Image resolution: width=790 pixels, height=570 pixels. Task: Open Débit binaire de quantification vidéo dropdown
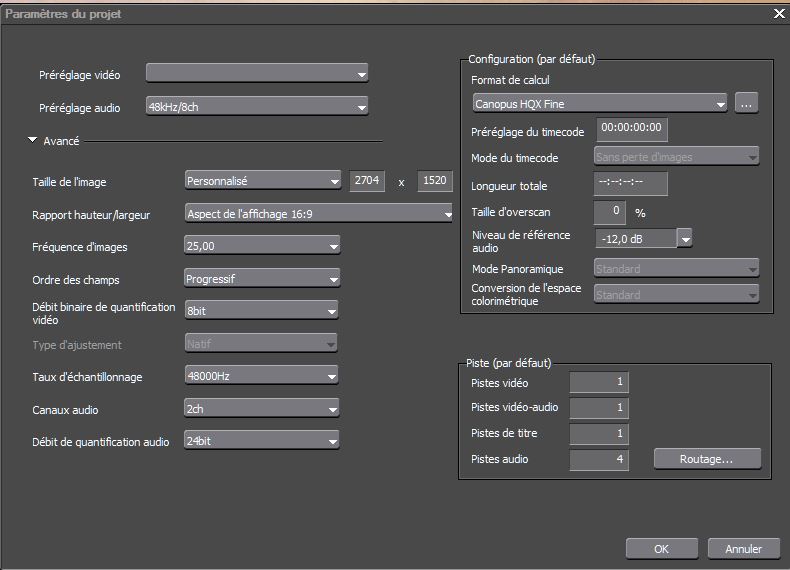262,311
